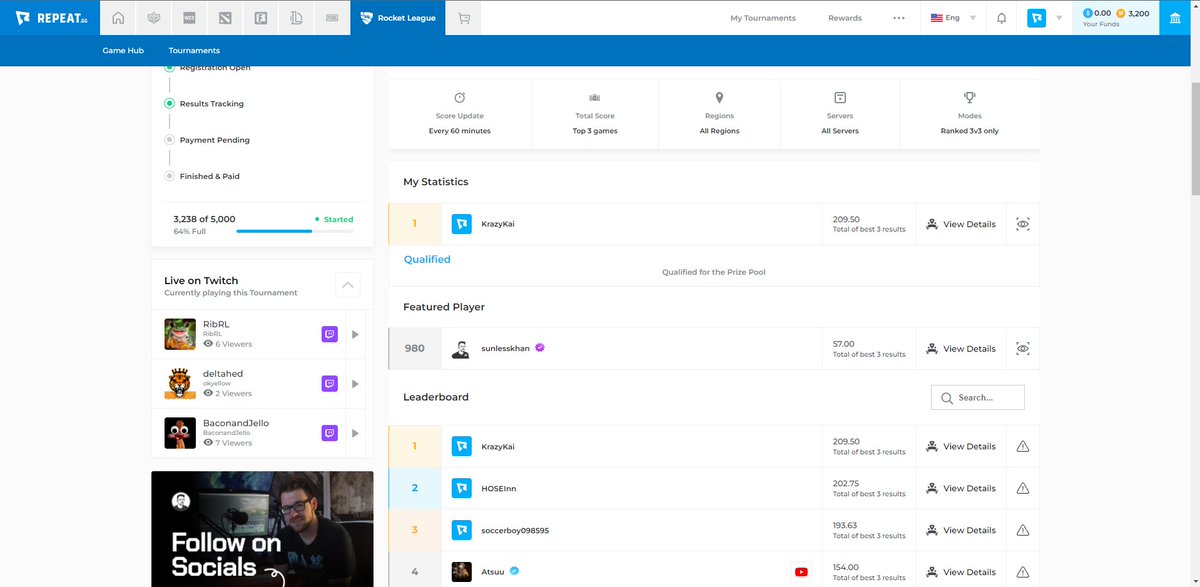Expand RibRL stream with play arrow
The width and height of the screenshot is (1200, 587).
[355, 334]
